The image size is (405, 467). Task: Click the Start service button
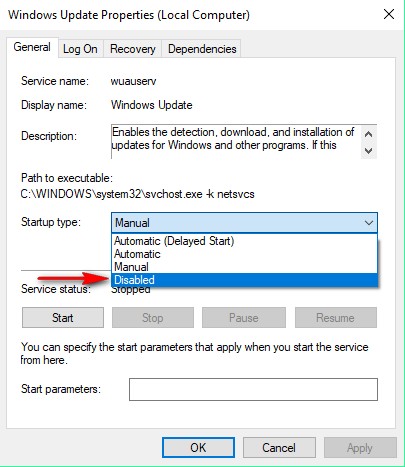[63, 318]
